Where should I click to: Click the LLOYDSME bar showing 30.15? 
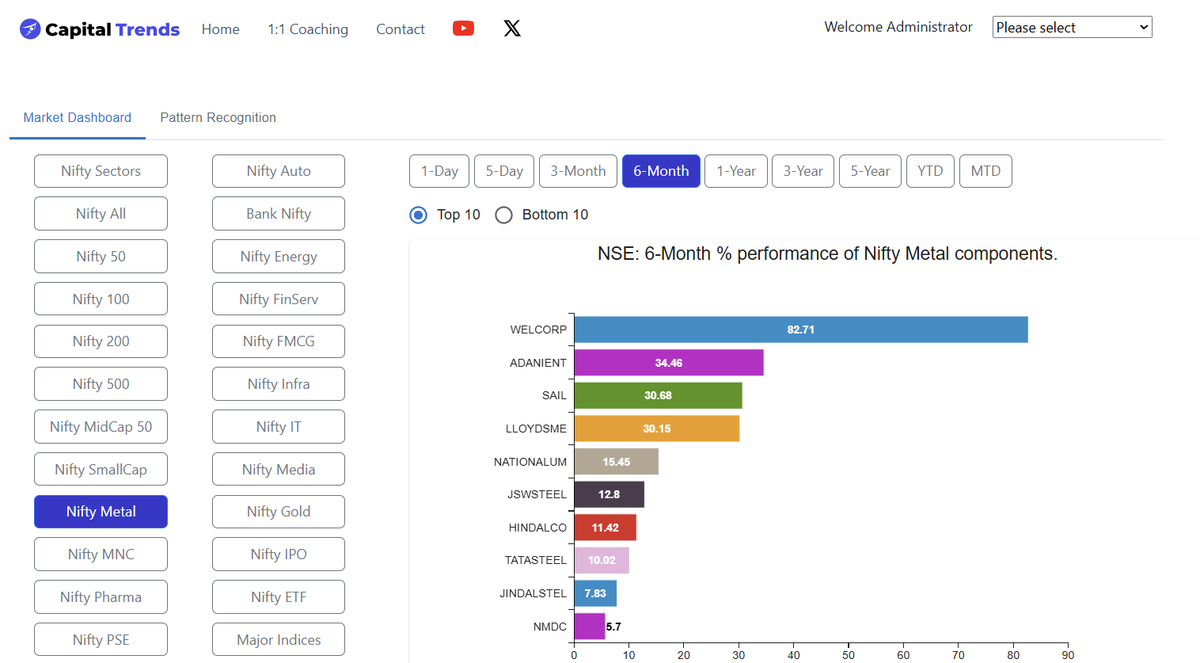tap(657, 429)
